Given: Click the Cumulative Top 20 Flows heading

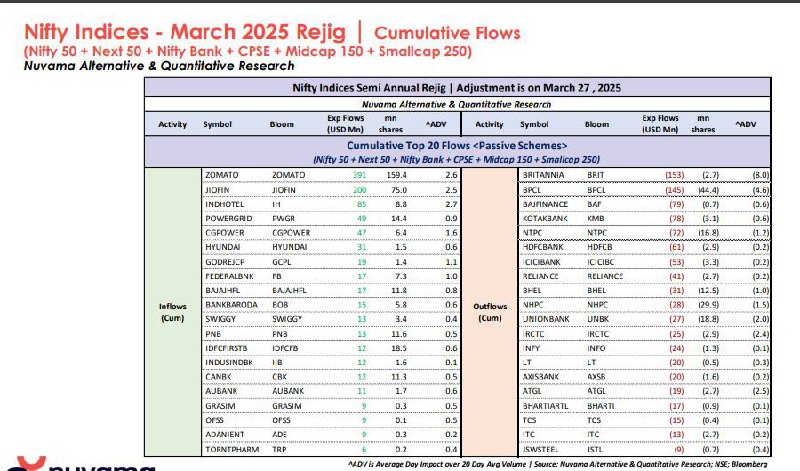Looking at the screenshot, I should pos(457,145).
